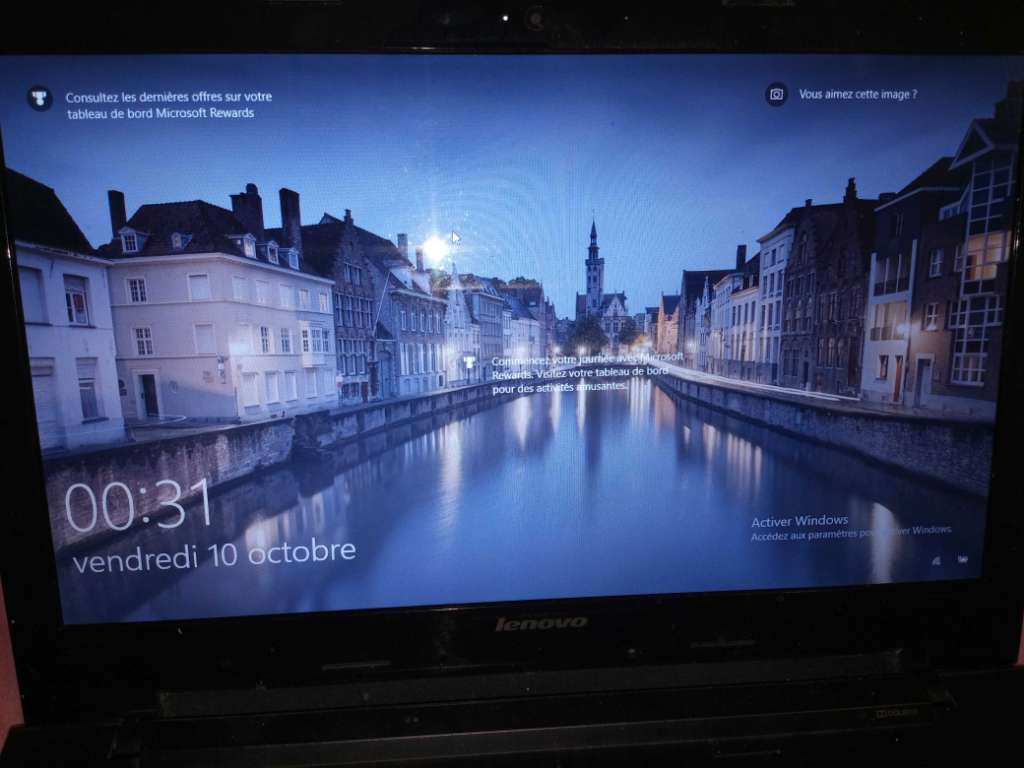Click the "pour des activités amusantes" text line
The image size is (1024, 768).
560,386
